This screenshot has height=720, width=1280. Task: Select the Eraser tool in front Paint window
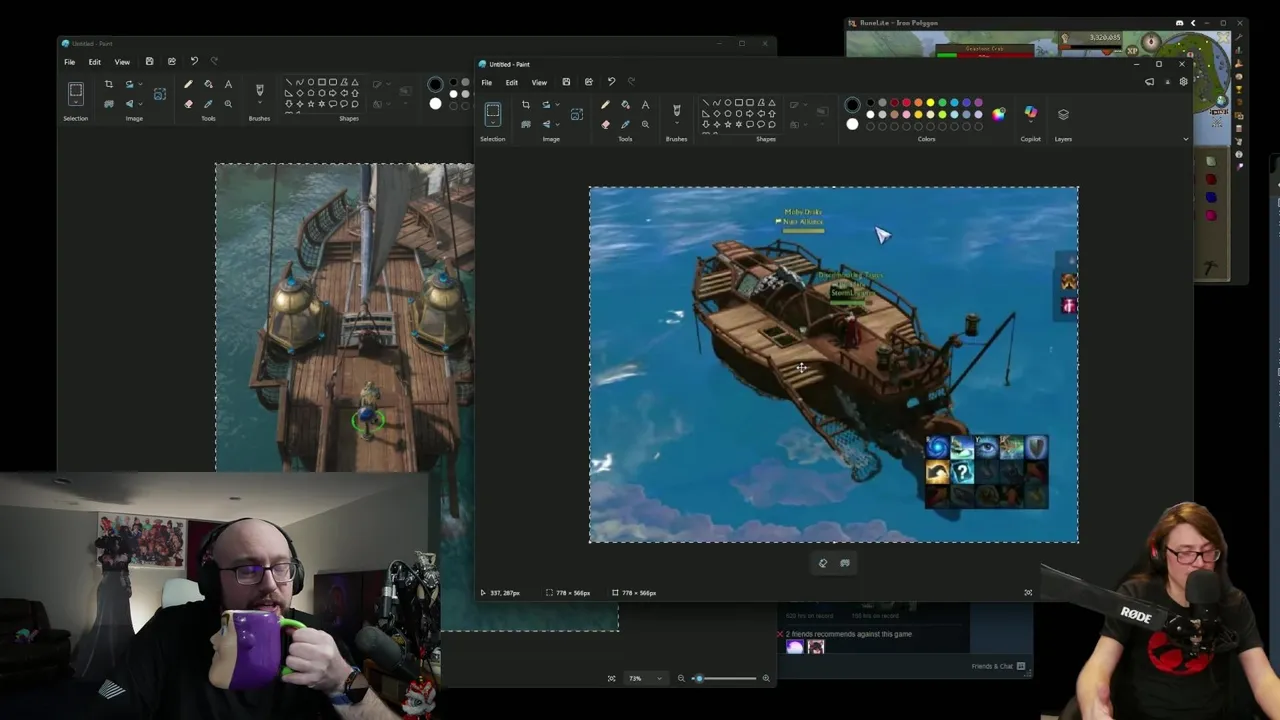(x=605, y=124)
